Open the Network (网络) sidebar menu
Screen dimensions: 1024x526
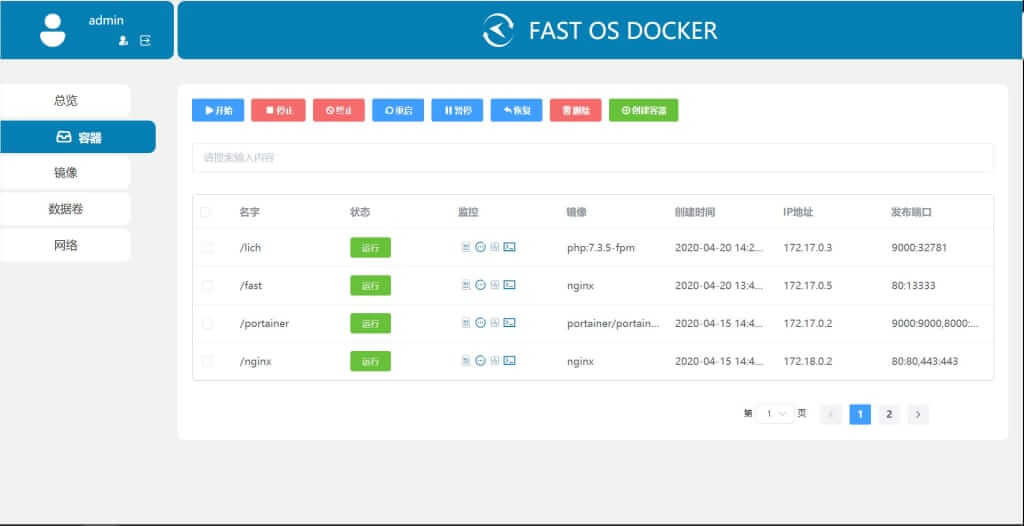click(x=65, y=246)
